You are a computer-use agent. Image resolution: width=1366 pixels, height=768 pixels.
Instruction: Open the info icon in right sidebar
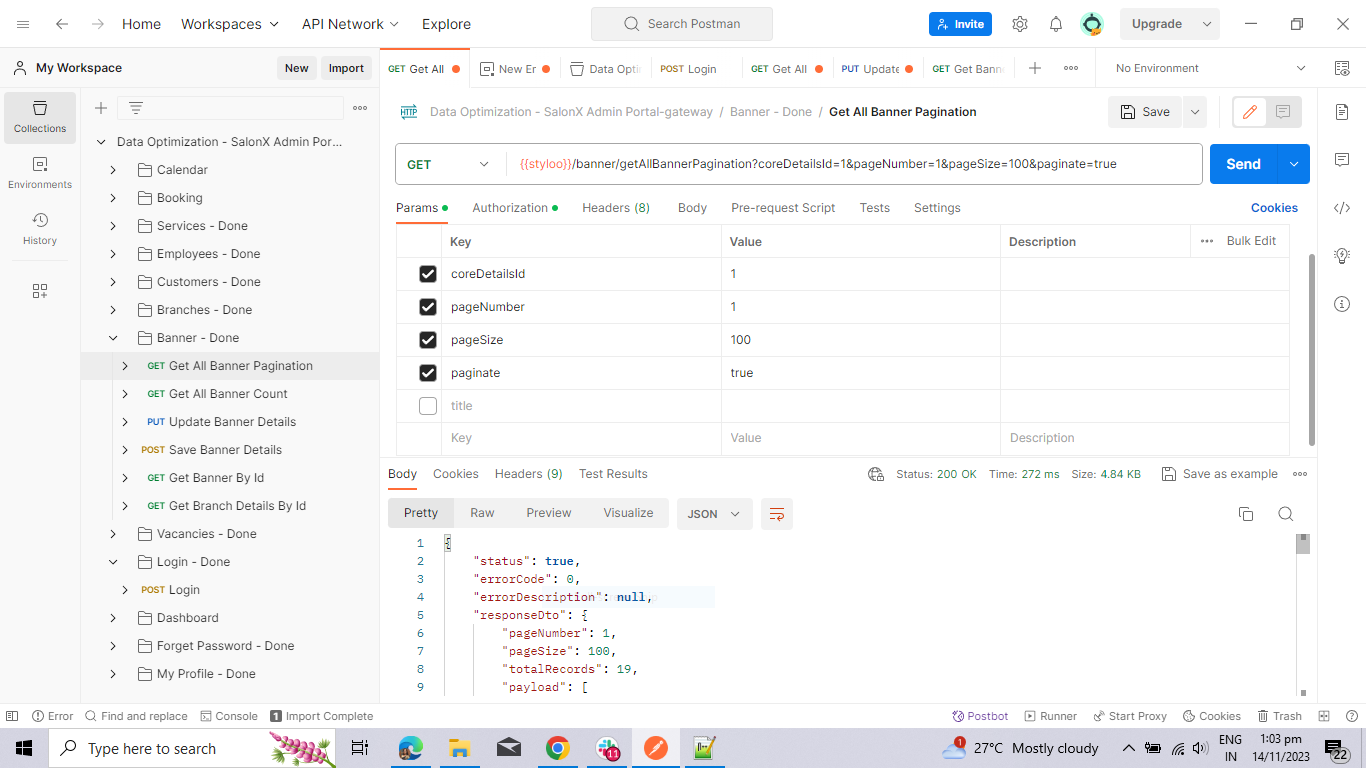1342,304
